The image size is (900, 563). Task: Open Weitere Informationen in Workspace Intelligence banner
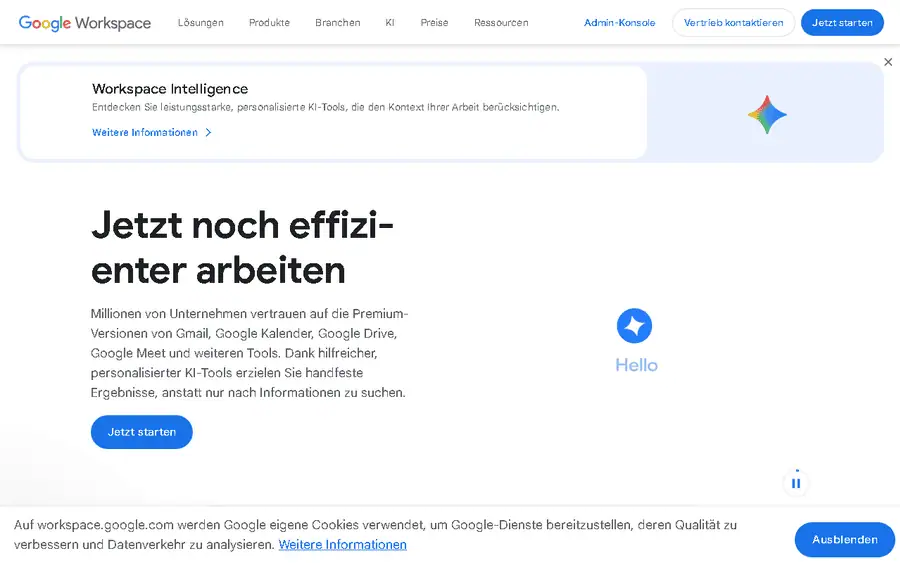tap(152, 132)
